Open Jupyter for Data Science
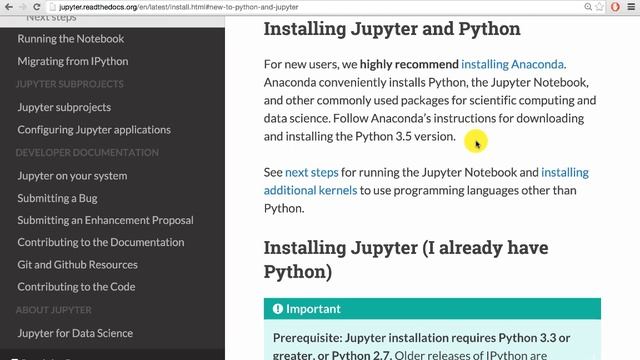This screenshot has height=360, width=640. click(75, 333)
